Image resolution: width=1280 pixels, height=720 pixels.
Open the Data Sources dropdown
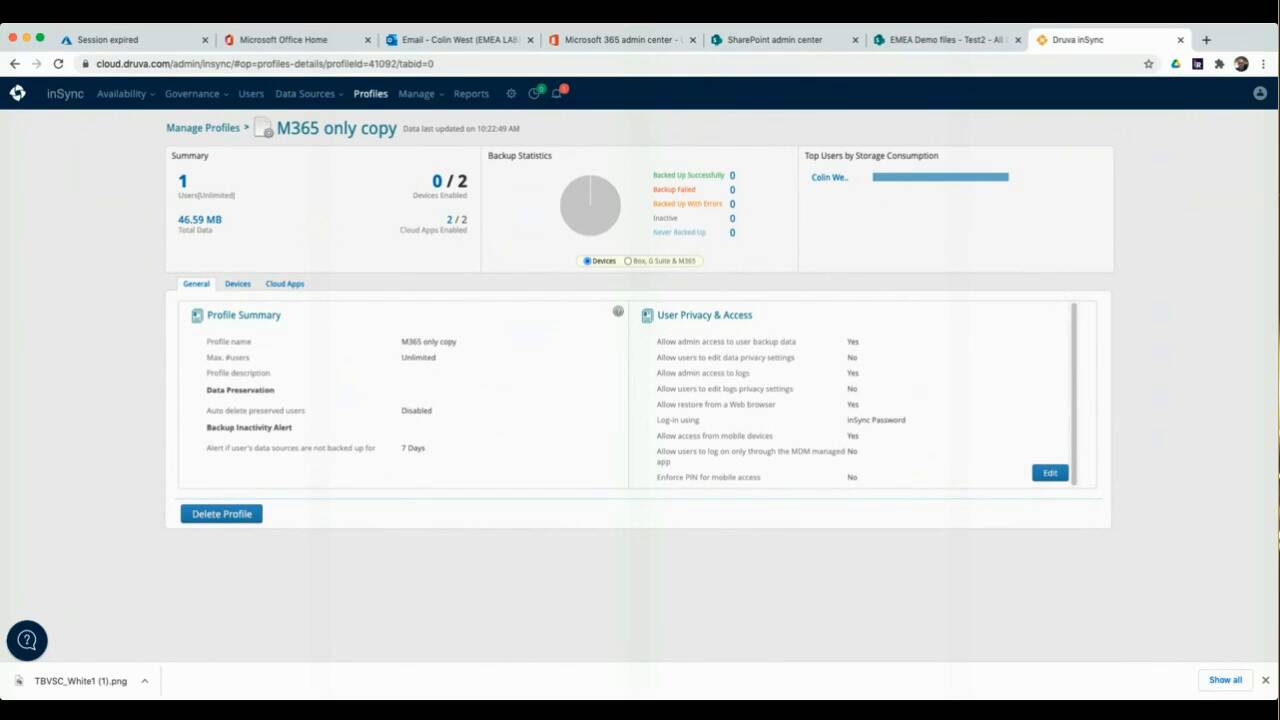(x=309, y=94)
